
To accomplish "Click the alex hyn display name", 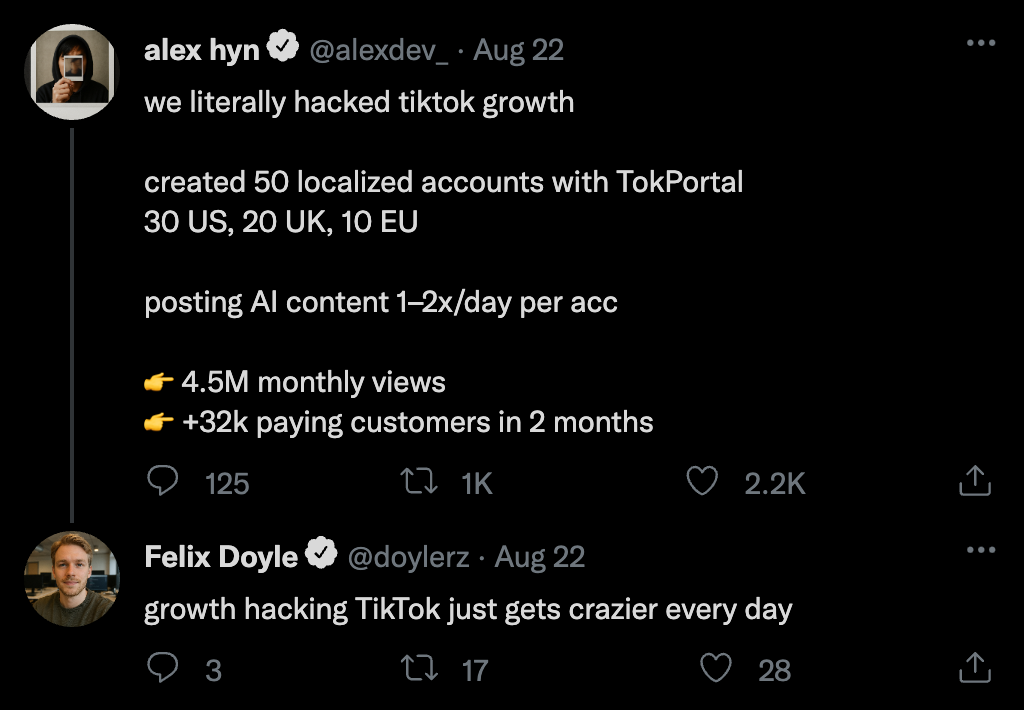I will point(202,50).
